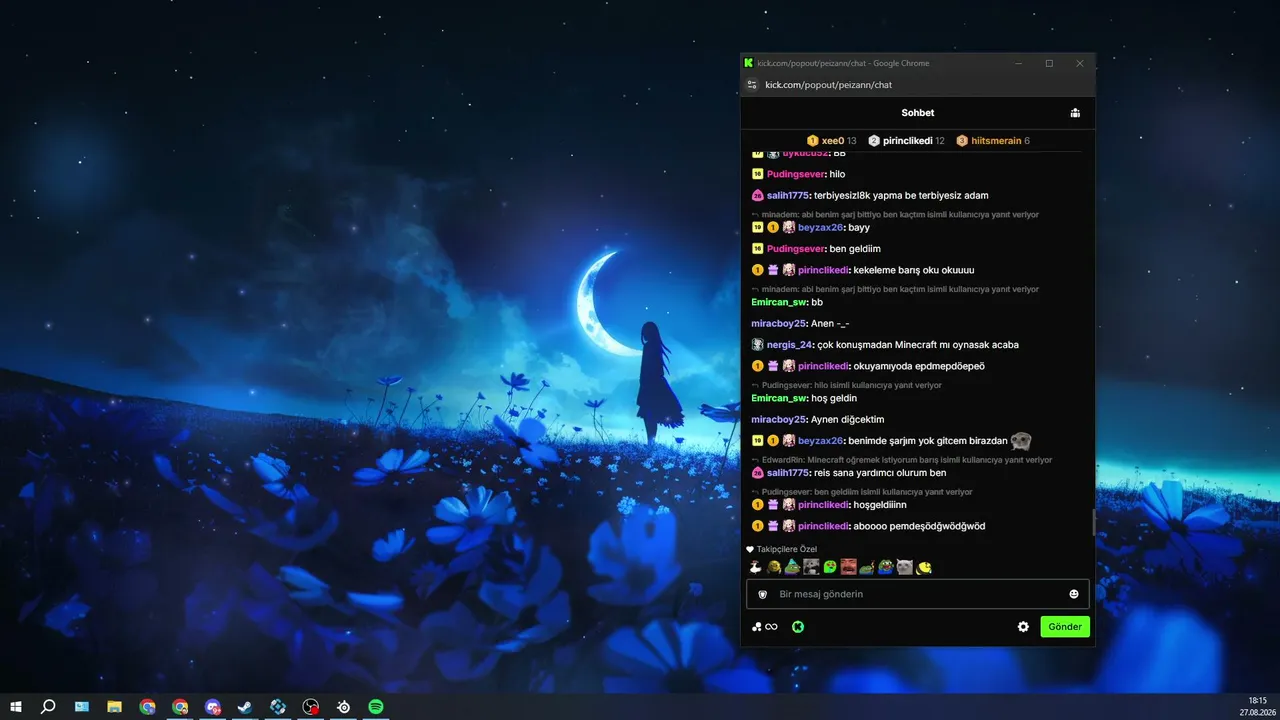Image resolution: width=1280 pixels, height=720 pixels.
Task: Open the emoji picker in message box
Action: click(x=1074, y=594)
